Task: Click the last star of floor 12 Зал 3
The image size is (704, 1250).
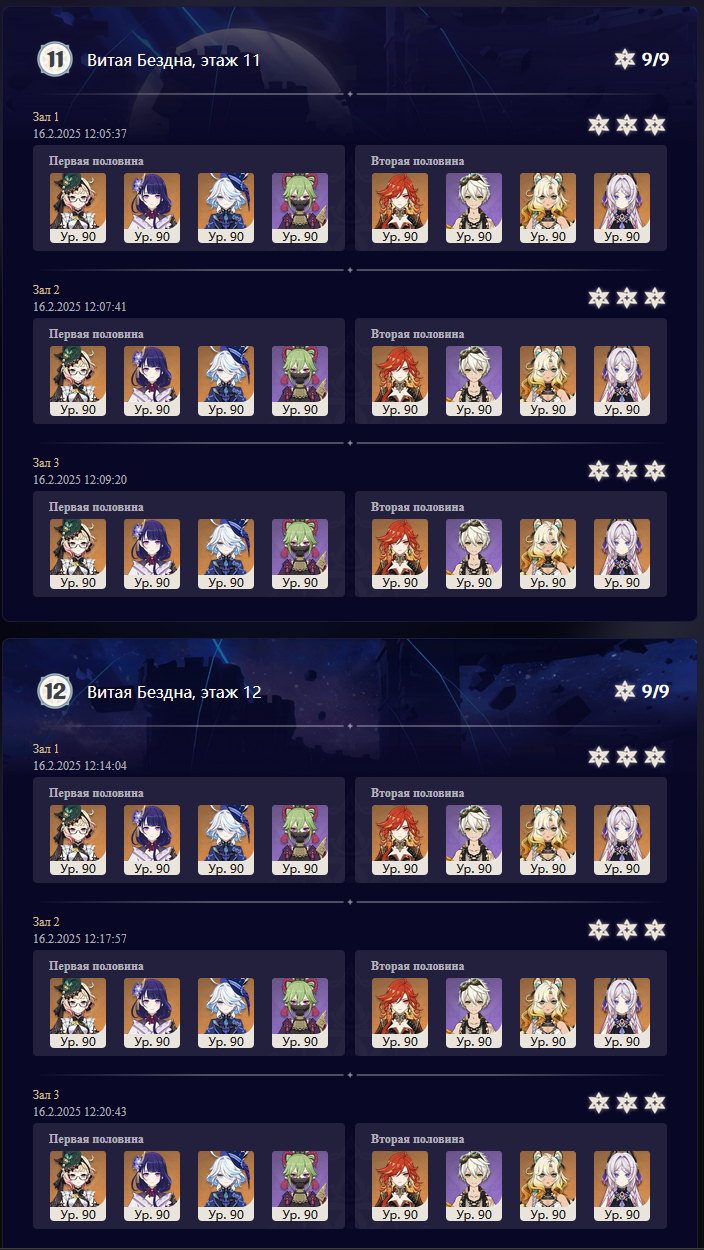Action: (654, 1102)
